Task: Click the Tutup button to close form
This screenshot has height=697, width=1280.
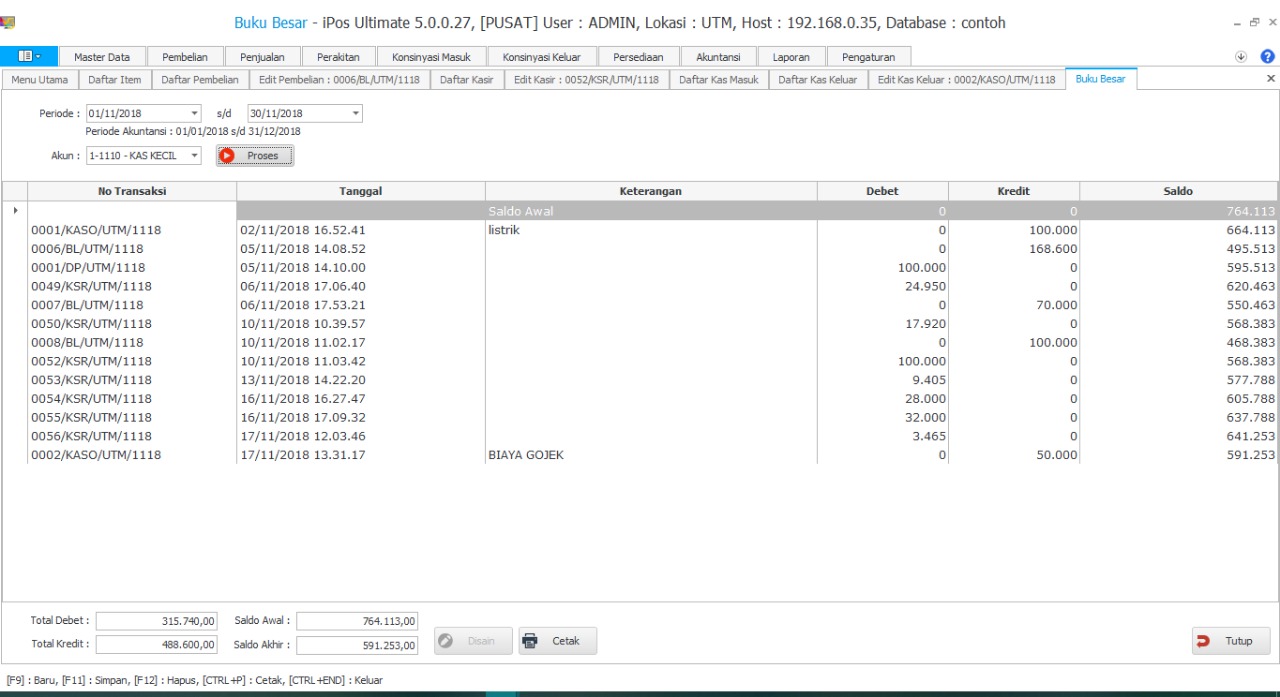Action: pos(1230,641)
